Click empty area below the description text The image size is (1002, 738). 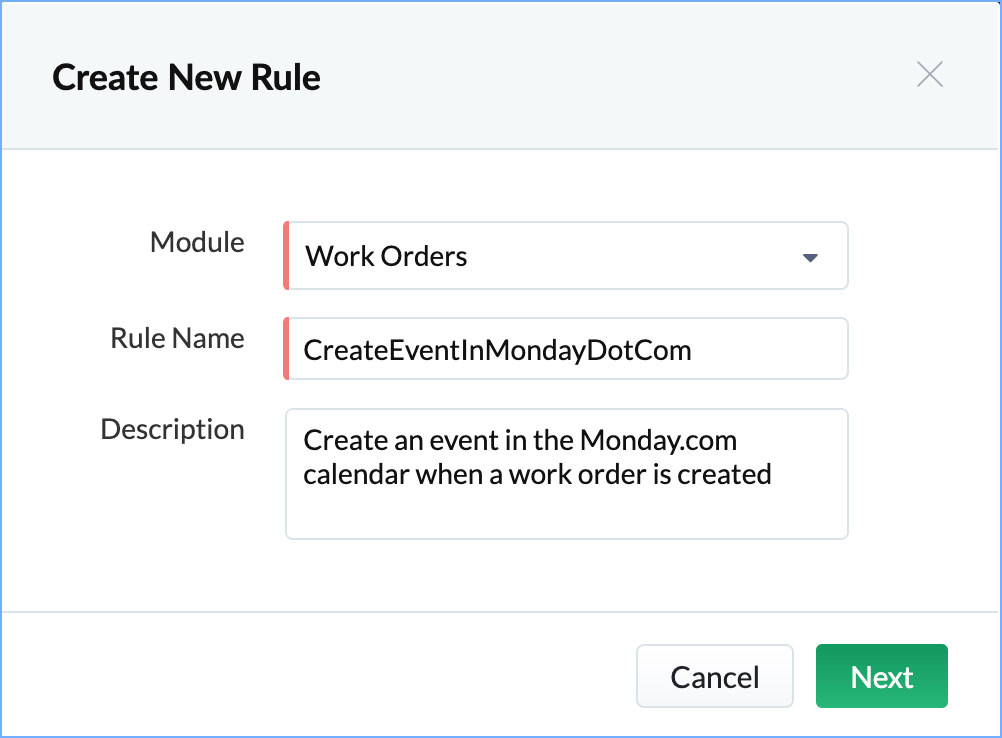click(566, 514)
